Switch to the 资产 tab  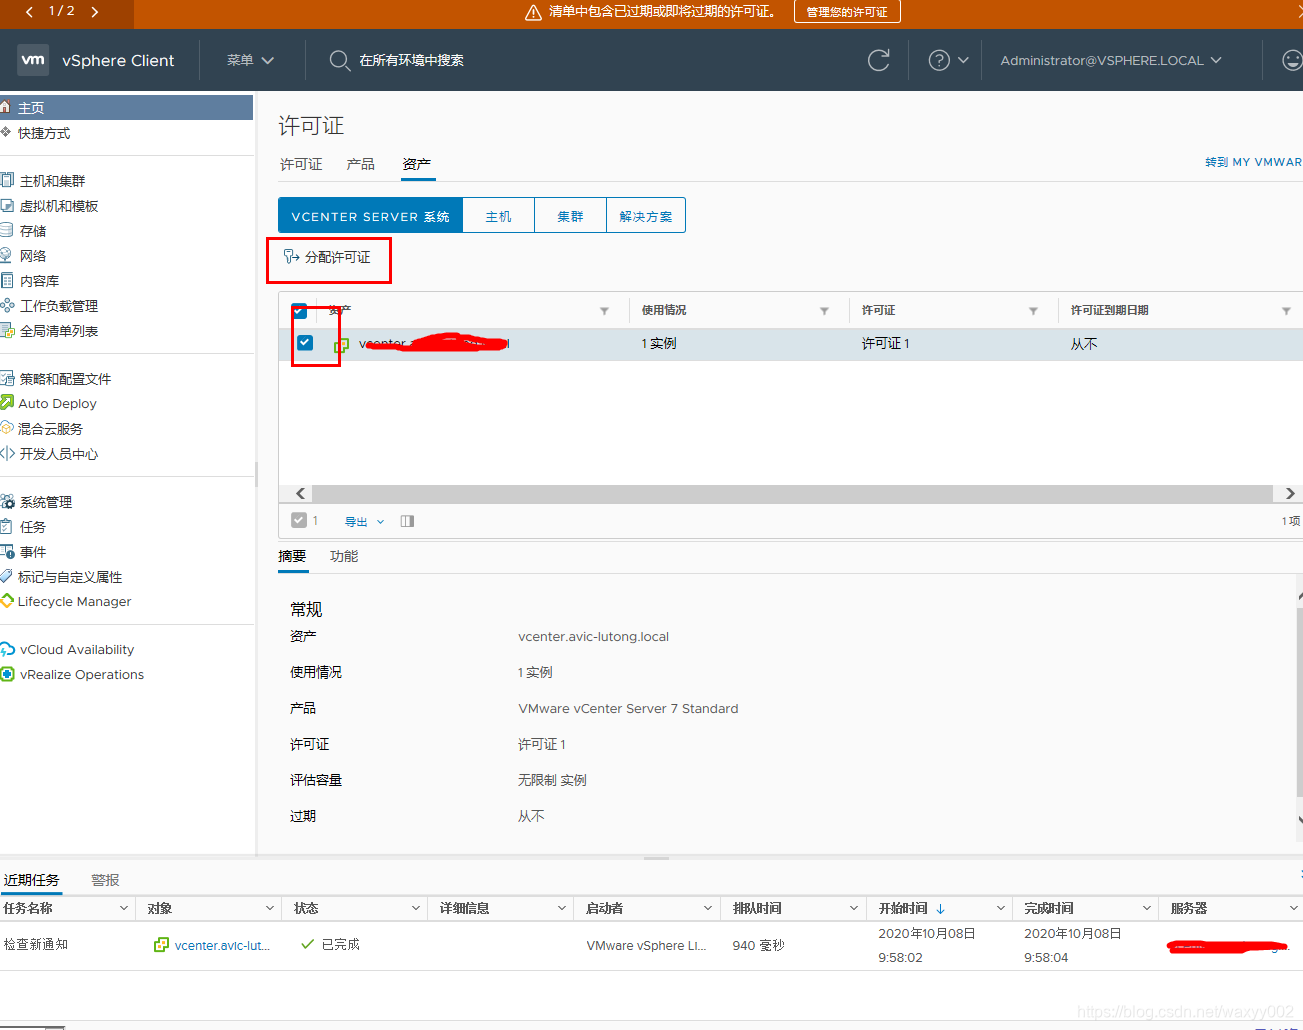(417, 164)
